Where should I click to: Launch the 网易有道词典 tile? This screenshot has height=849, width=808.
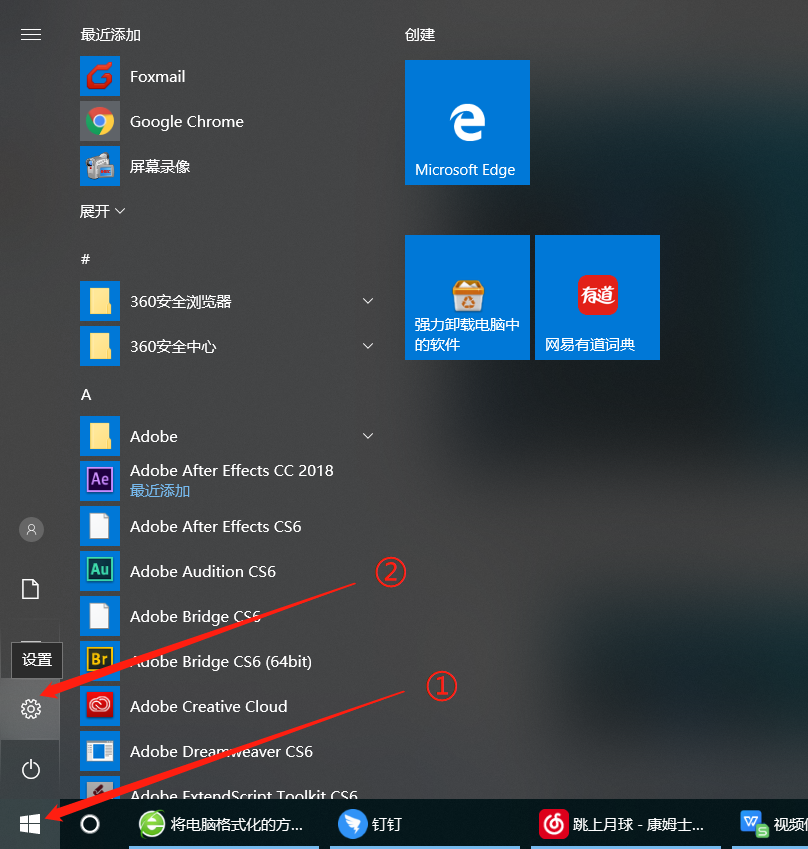point(597,297)
